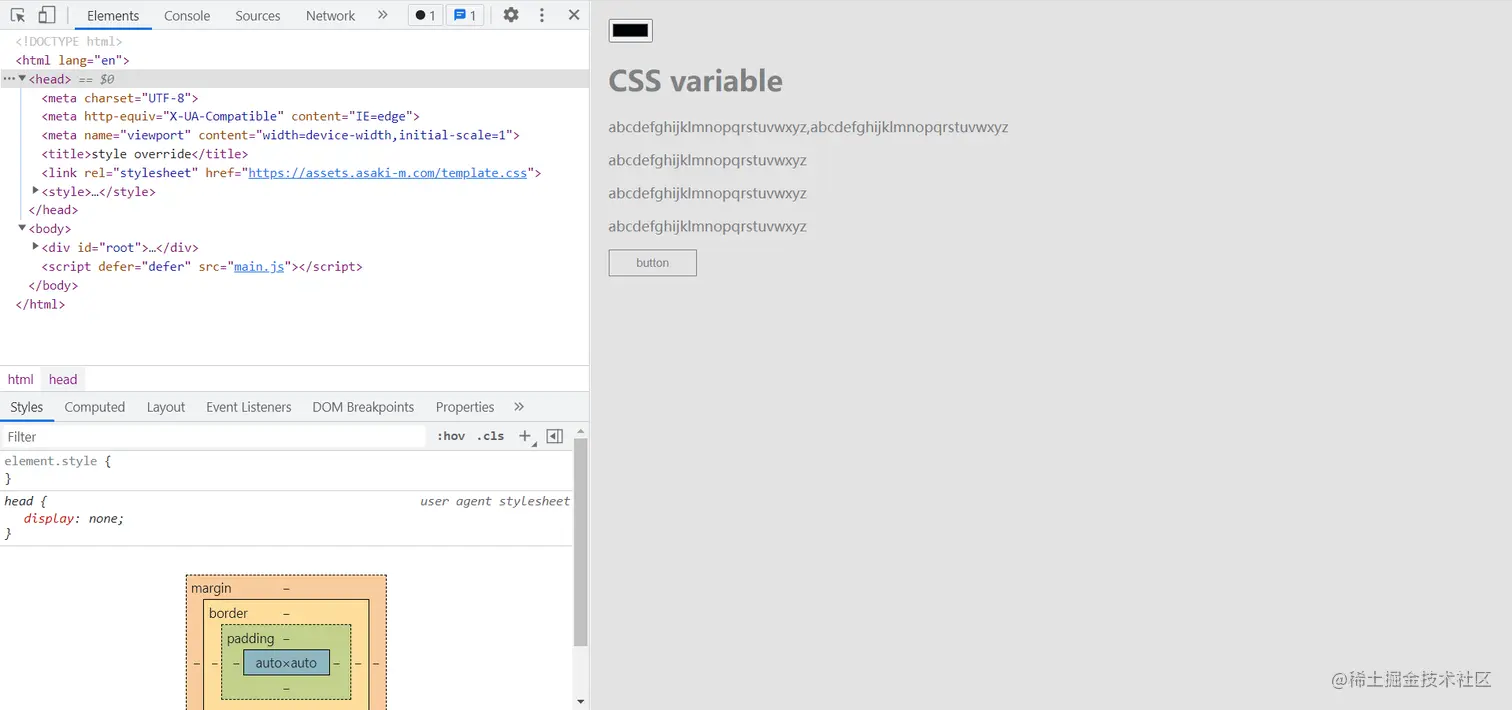
Task: Open the Sources tab
Action: (x=258, y=16)
